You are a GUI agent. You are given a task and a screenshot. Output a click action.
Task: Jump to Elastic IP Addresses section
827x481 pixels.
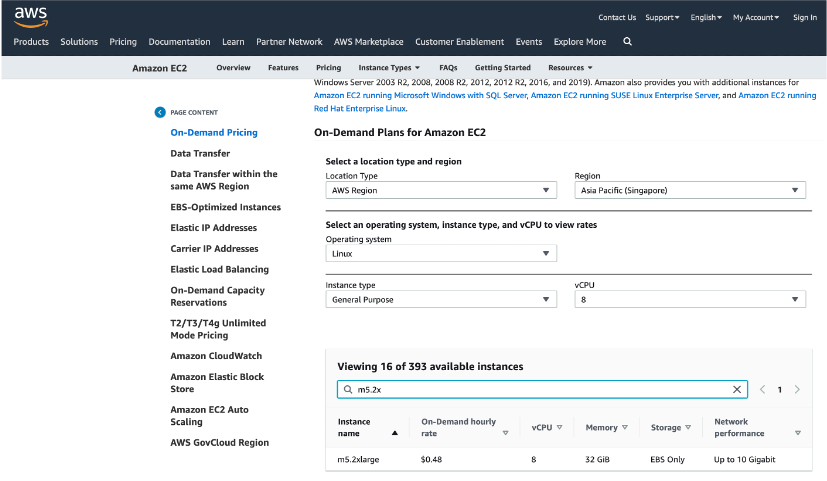[x=214, y=228]
